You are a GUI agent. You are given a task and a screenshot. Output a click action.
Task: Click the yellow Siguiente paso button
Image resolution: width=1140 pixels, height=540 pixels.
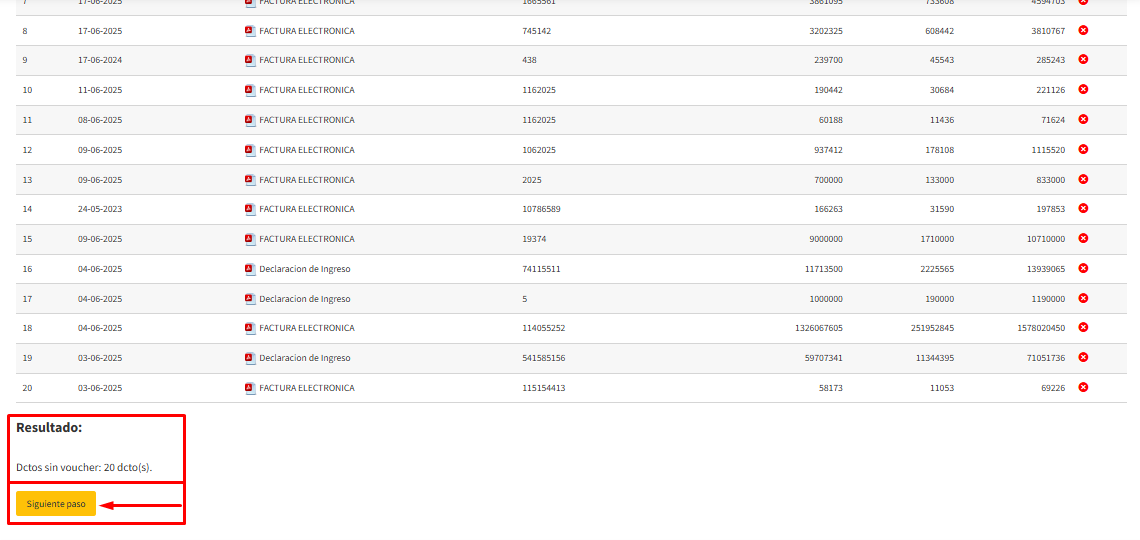(x=56, y=504)
